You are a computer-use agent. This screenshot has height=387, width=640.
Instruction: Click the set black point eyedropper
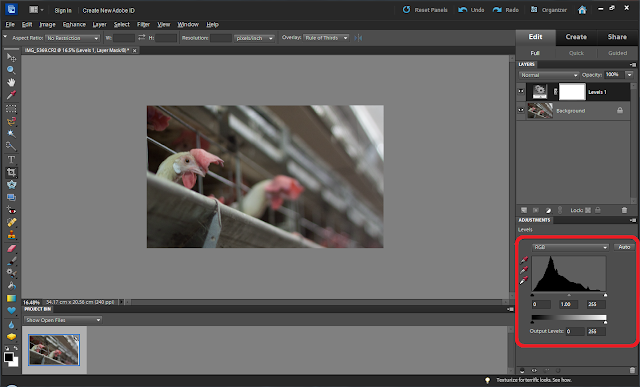coord(524,260)
